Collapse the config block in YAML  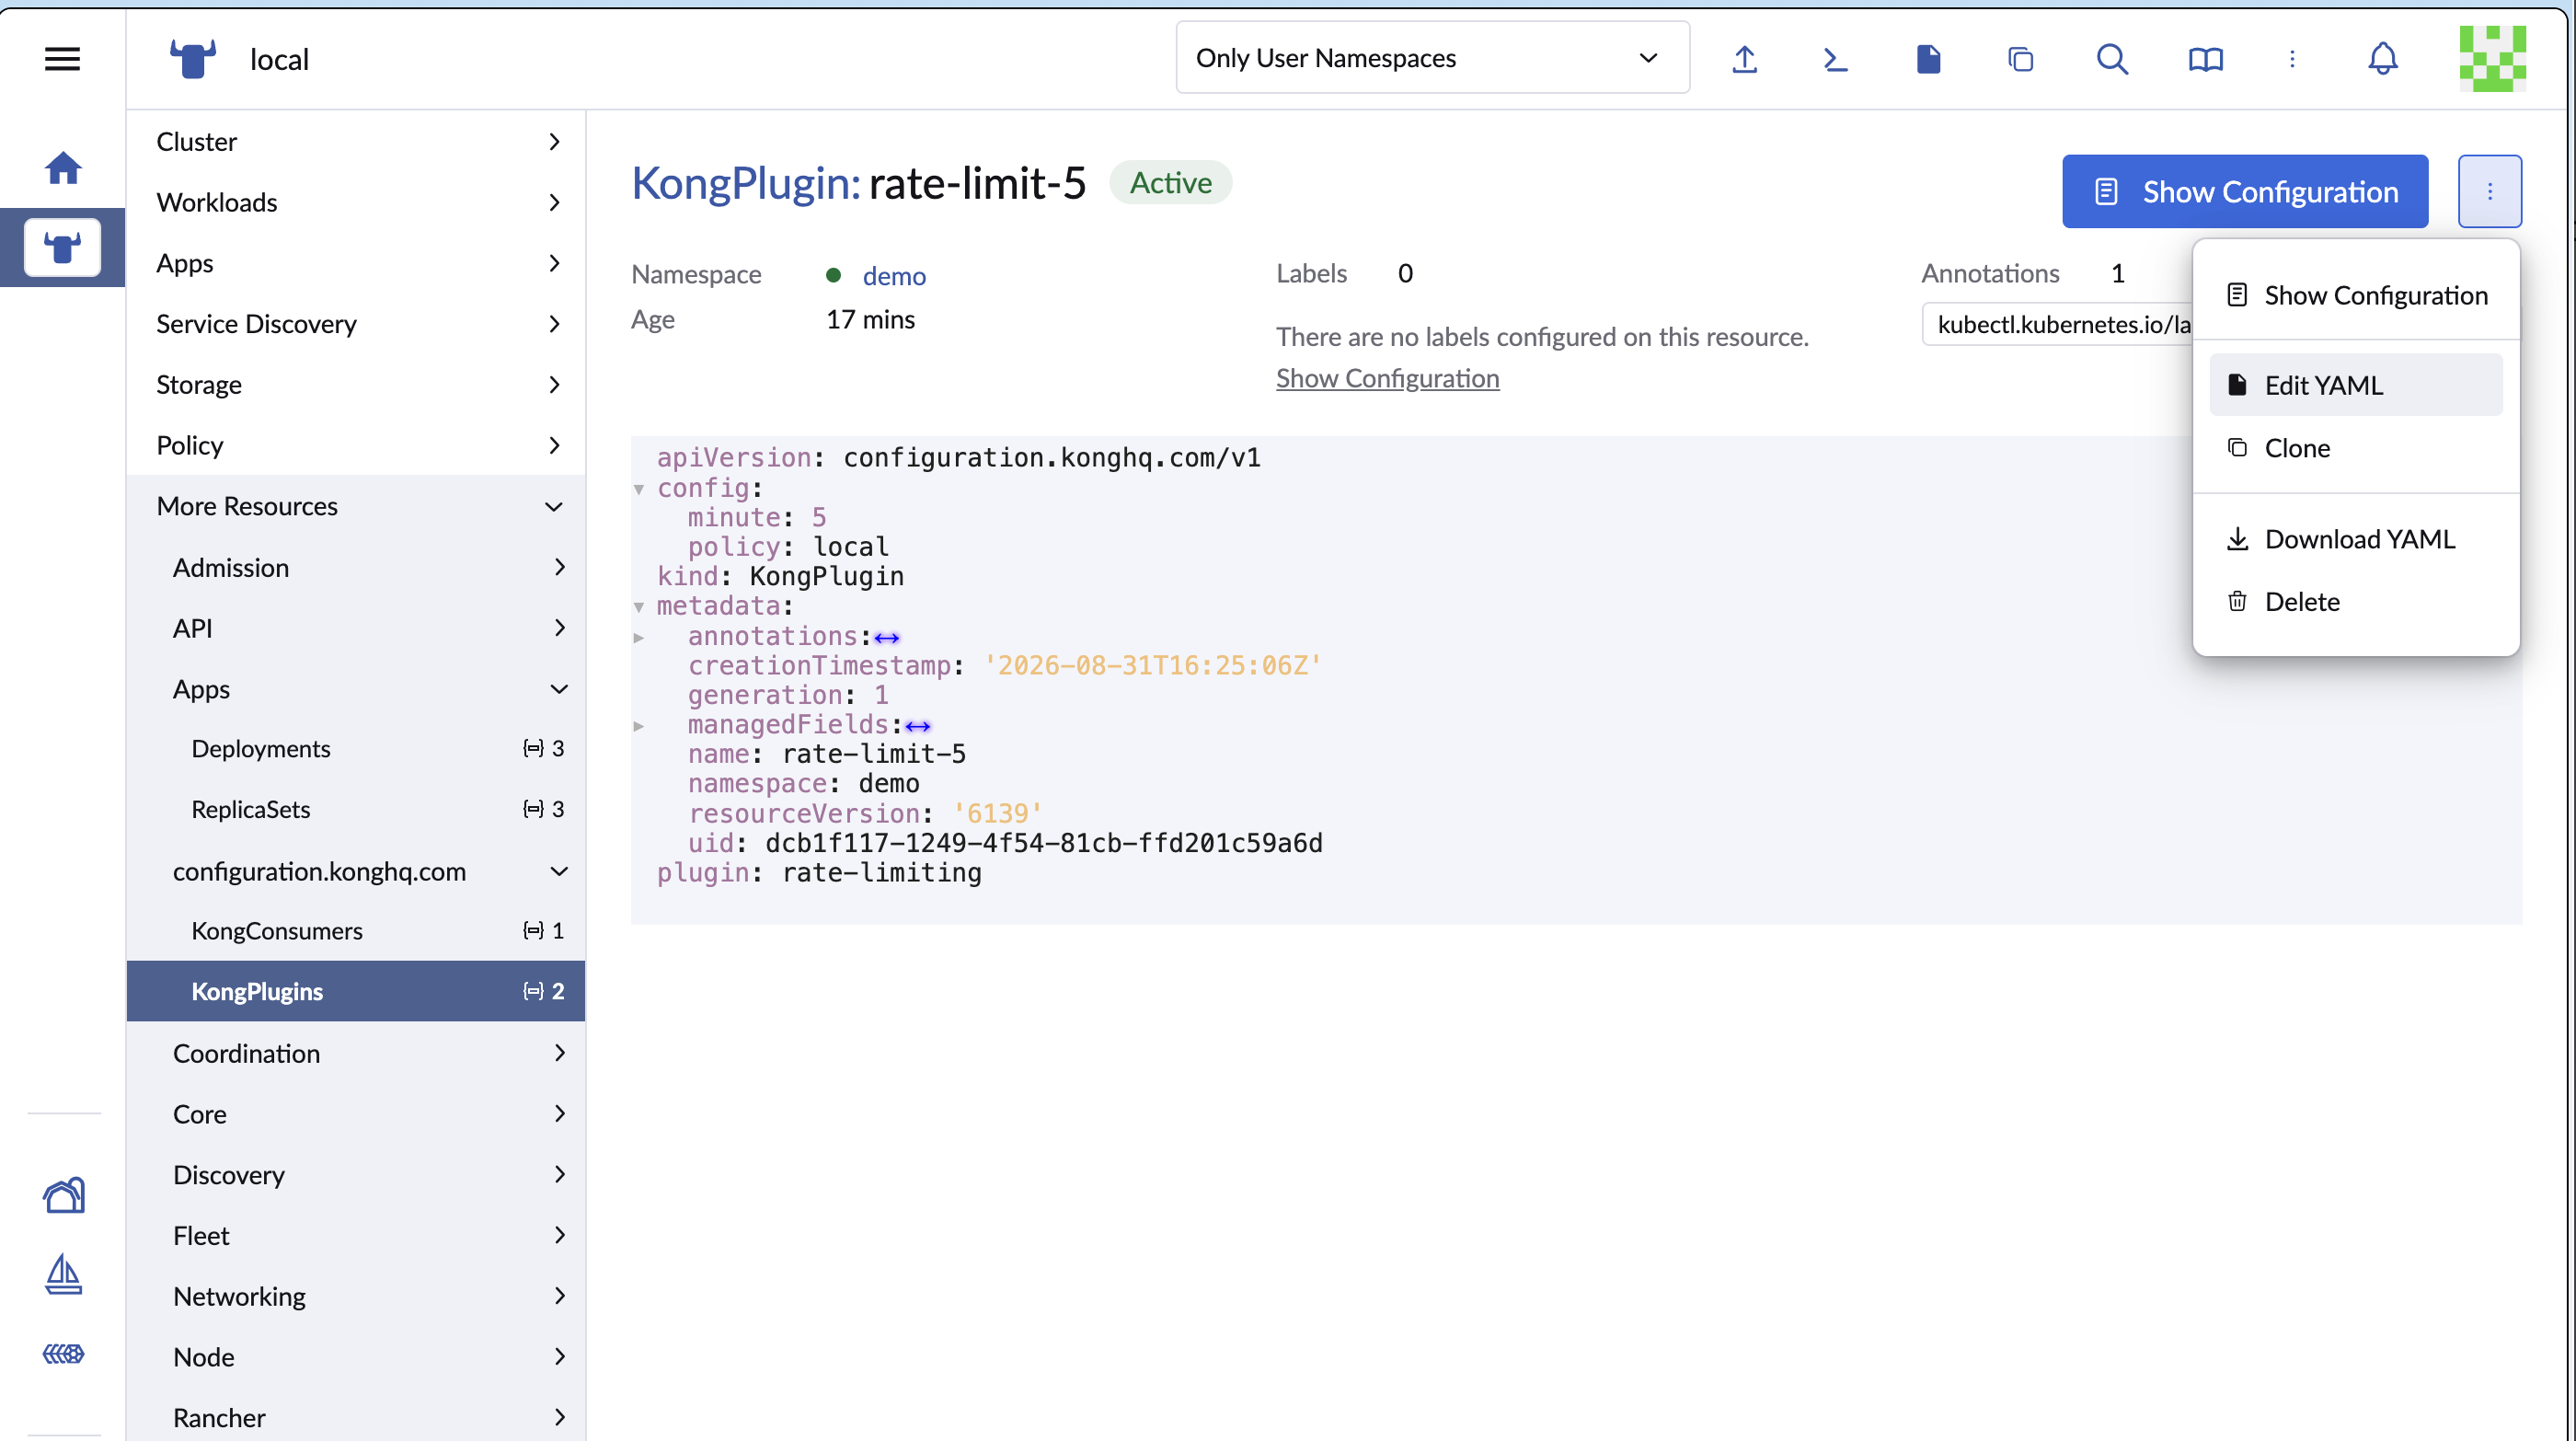[639, 489]
